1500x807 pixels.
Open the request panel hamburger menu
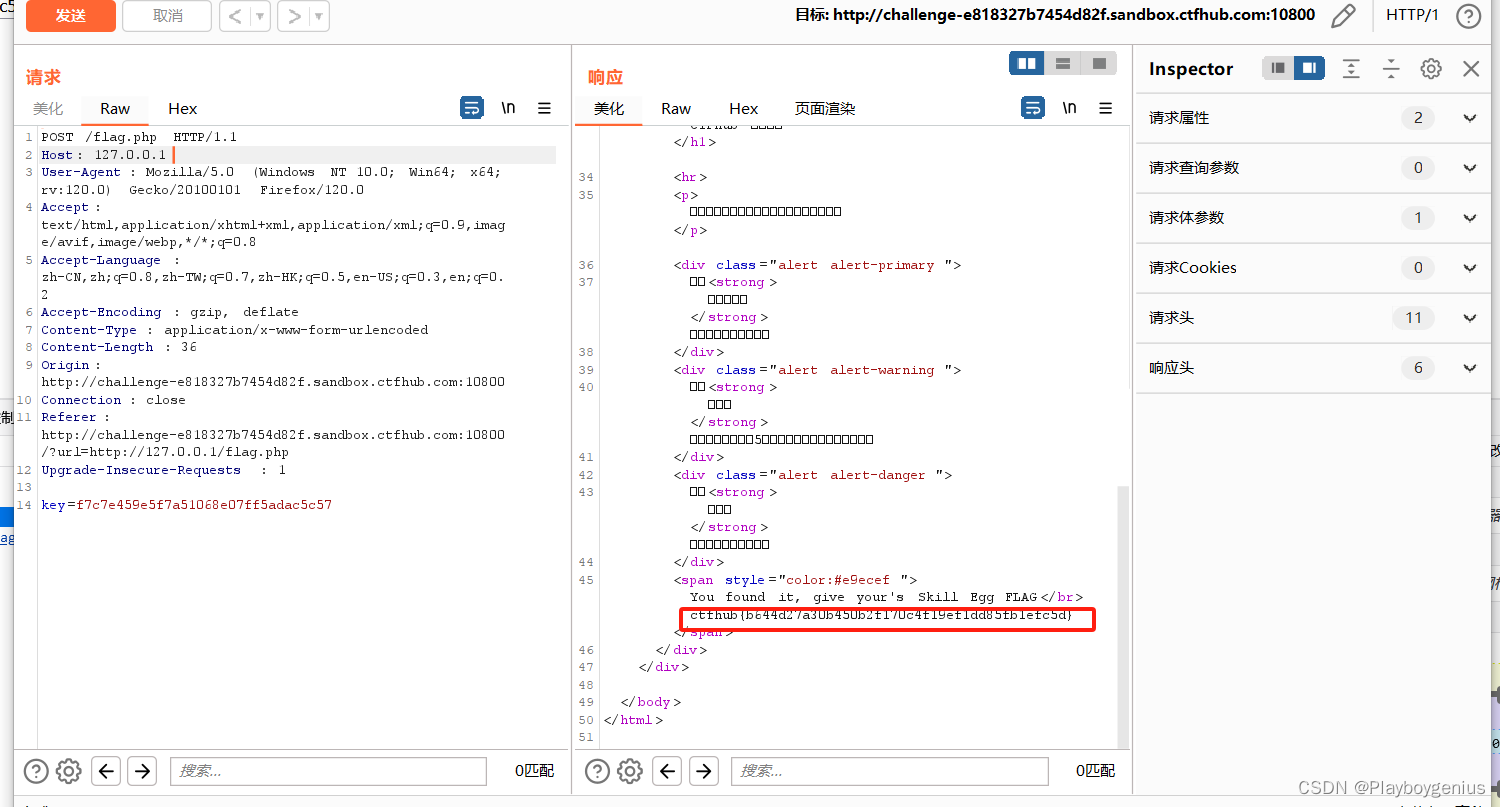click(x=544, y=108)
